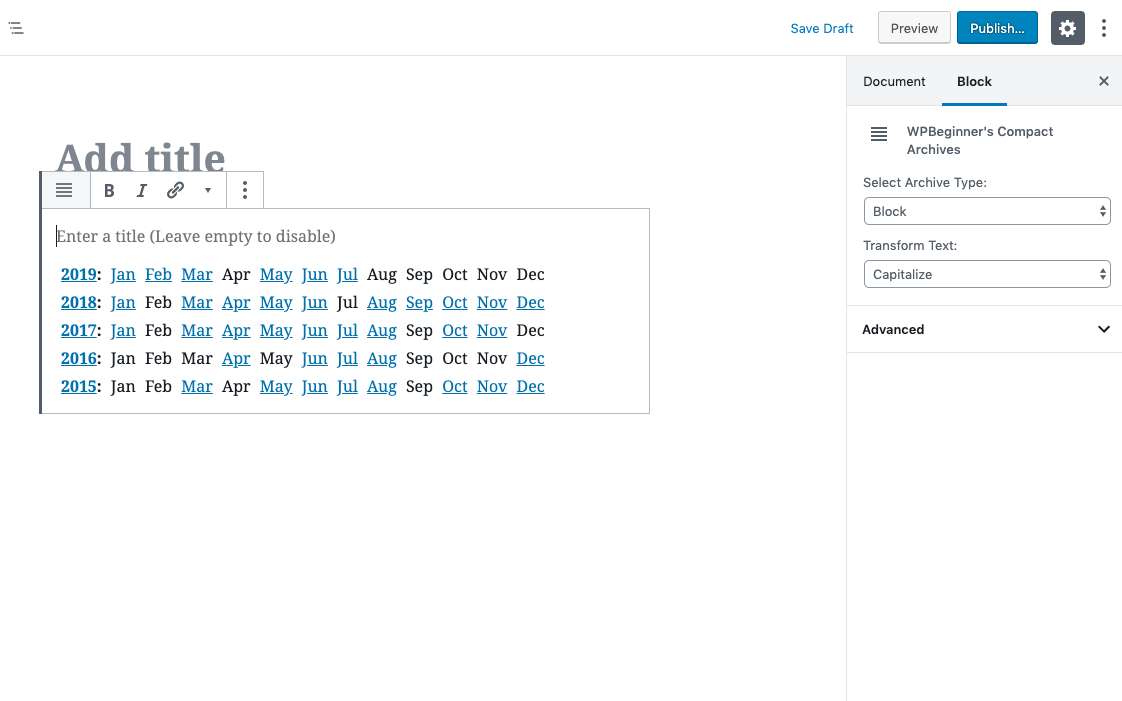Insert a link from block toolbar
Image resolution: width=1122 pixels, height=701 pixels.
pyautogui.click(x=175, y=190)
